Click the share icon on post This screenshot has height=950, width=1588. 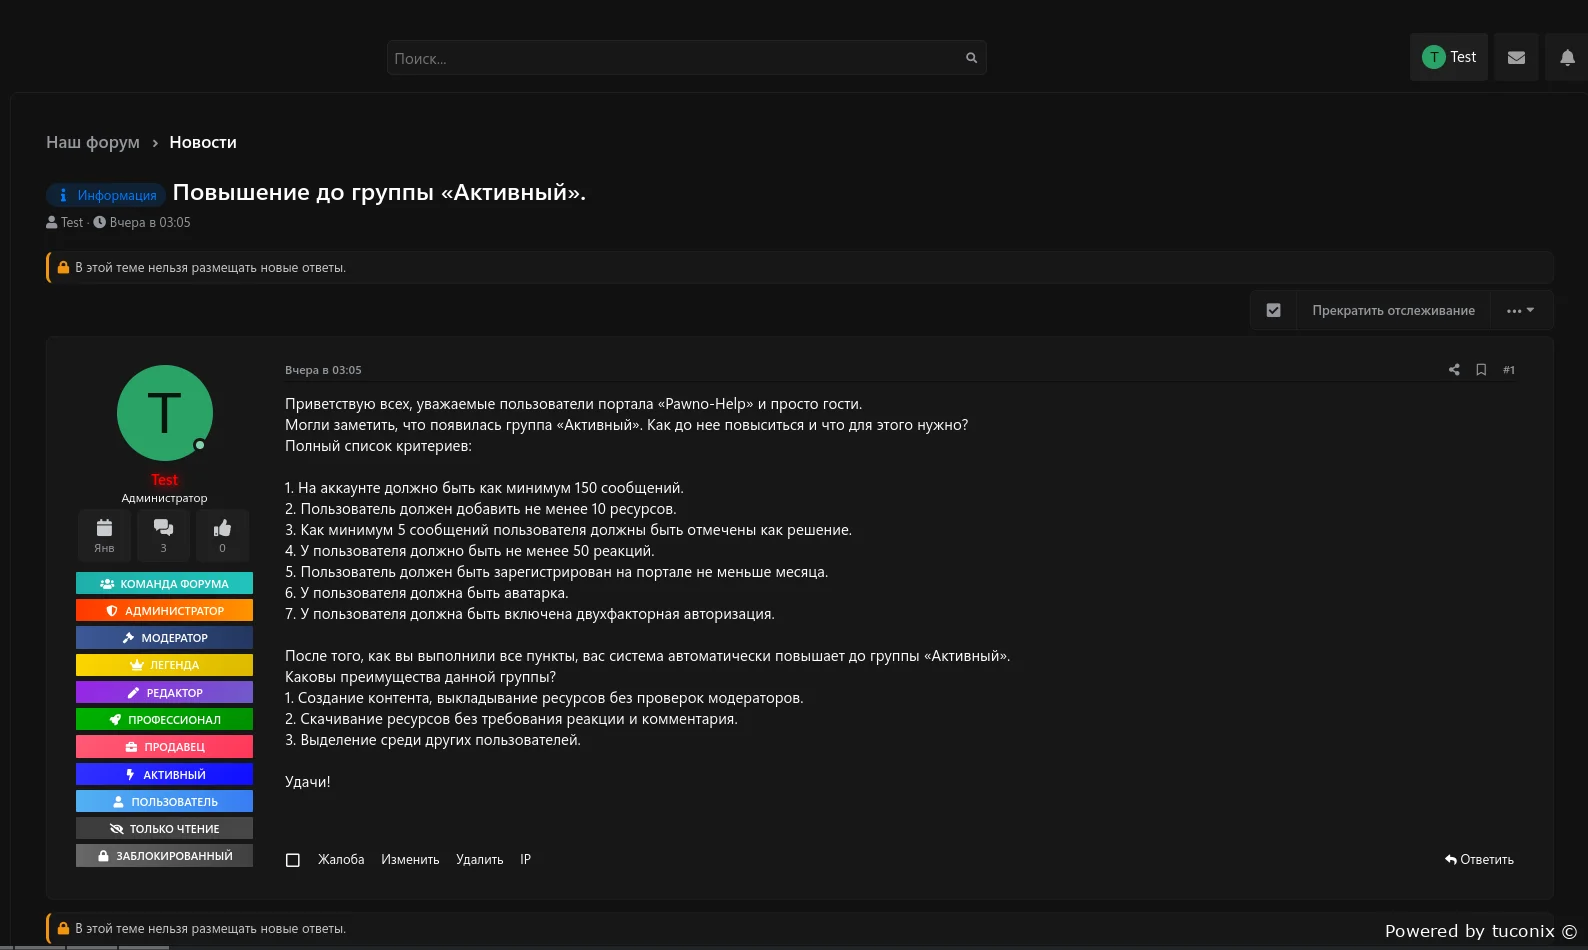tap(1454, 370)
